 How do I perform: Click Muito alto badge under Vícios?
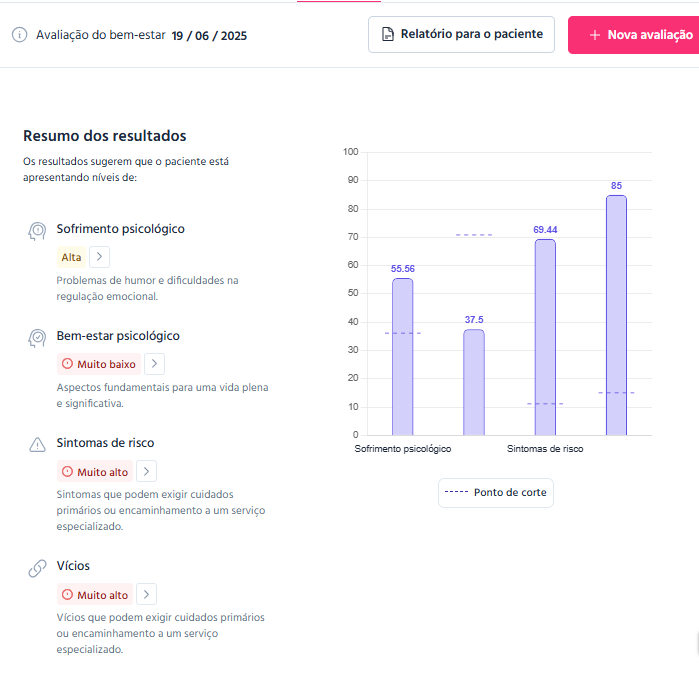click(x=95, y=594)
